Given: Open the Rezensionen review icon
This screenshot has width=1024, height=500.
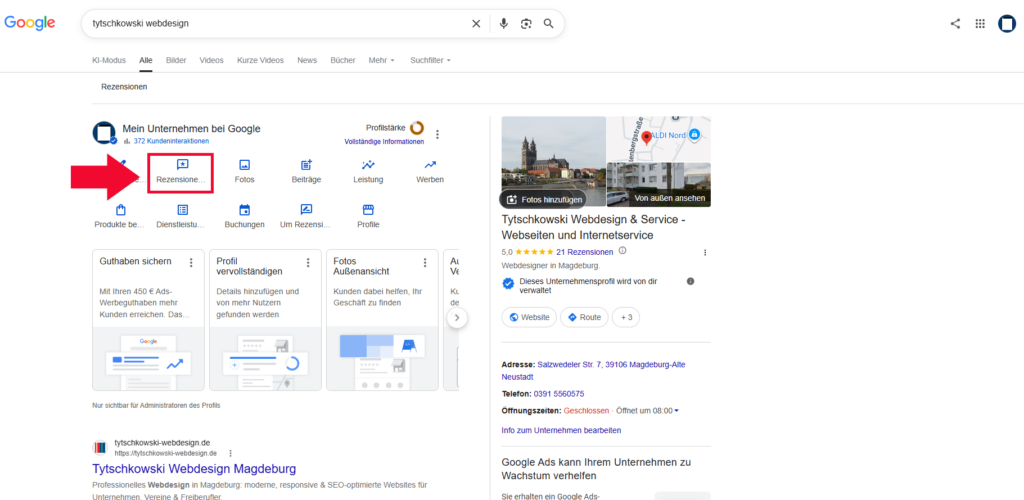Looking at the screenshot, I should [182, 164].
